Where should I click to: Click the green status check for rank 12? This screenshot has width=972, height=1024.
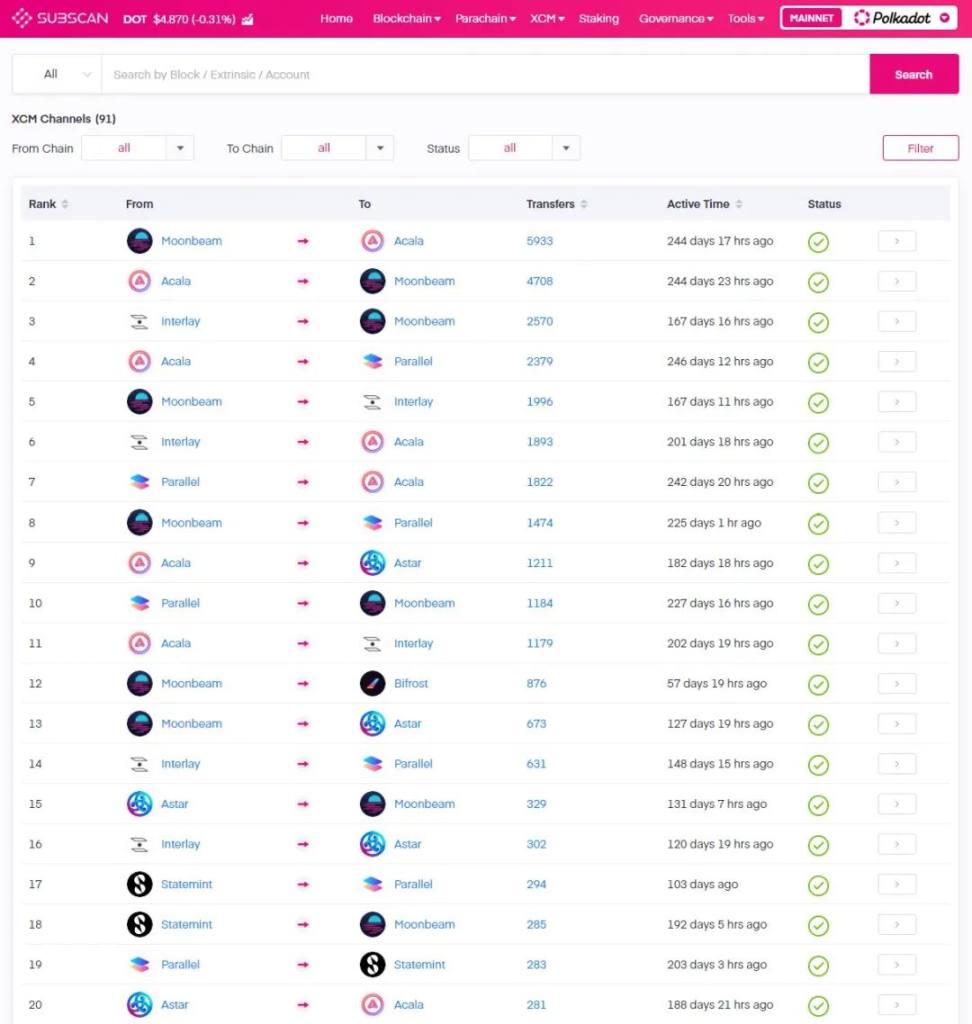pos(818,685)
